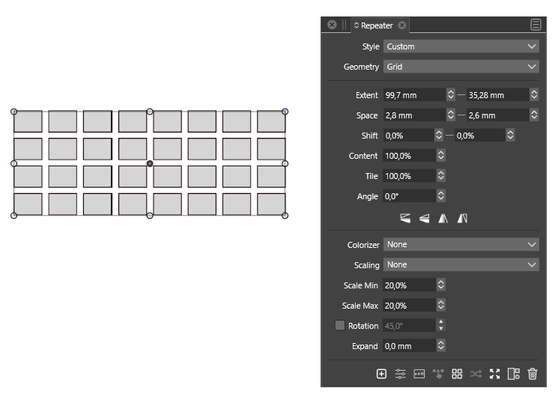The width and height of the screenshot is (555, 397).
Task: Click the shuffle randomize icon
Action: click(476, 374)
